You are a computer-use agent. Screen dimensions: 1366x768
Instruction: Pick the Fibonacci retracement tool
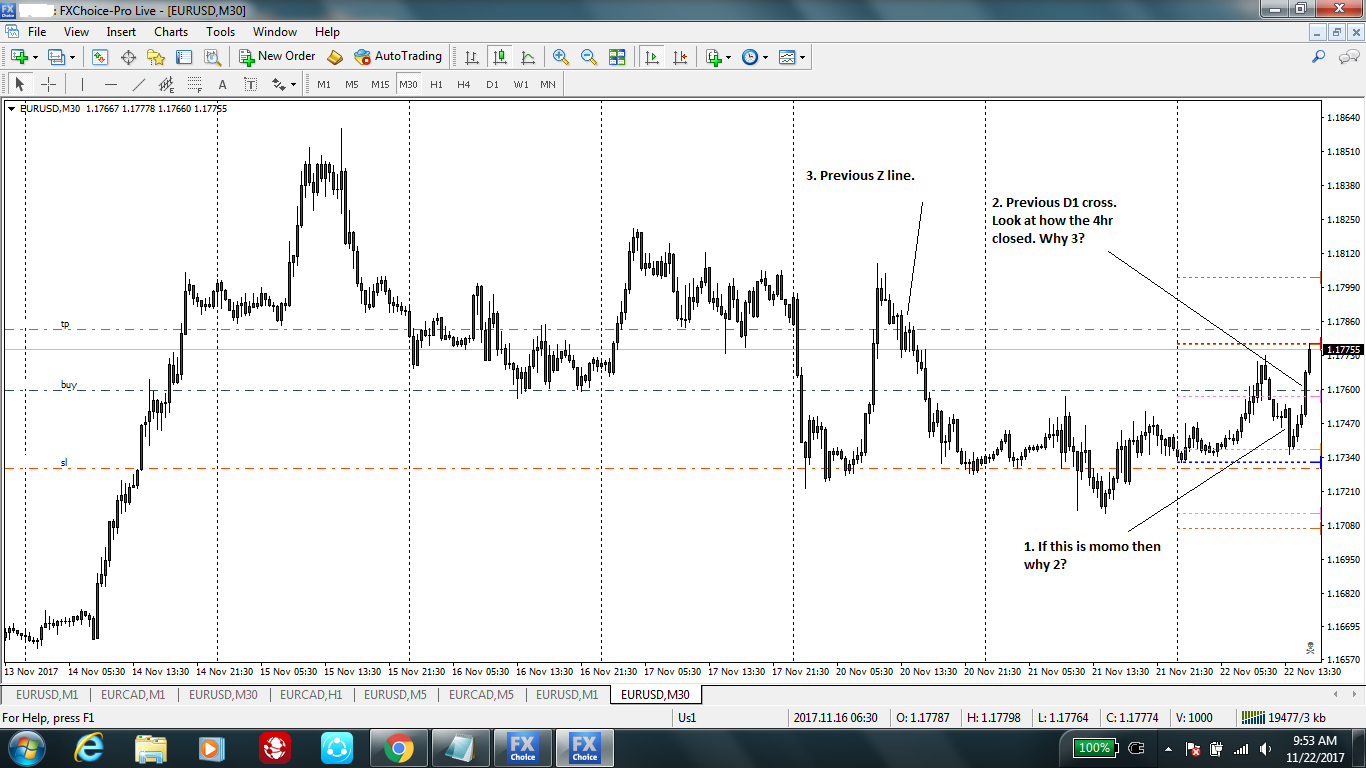194,85
